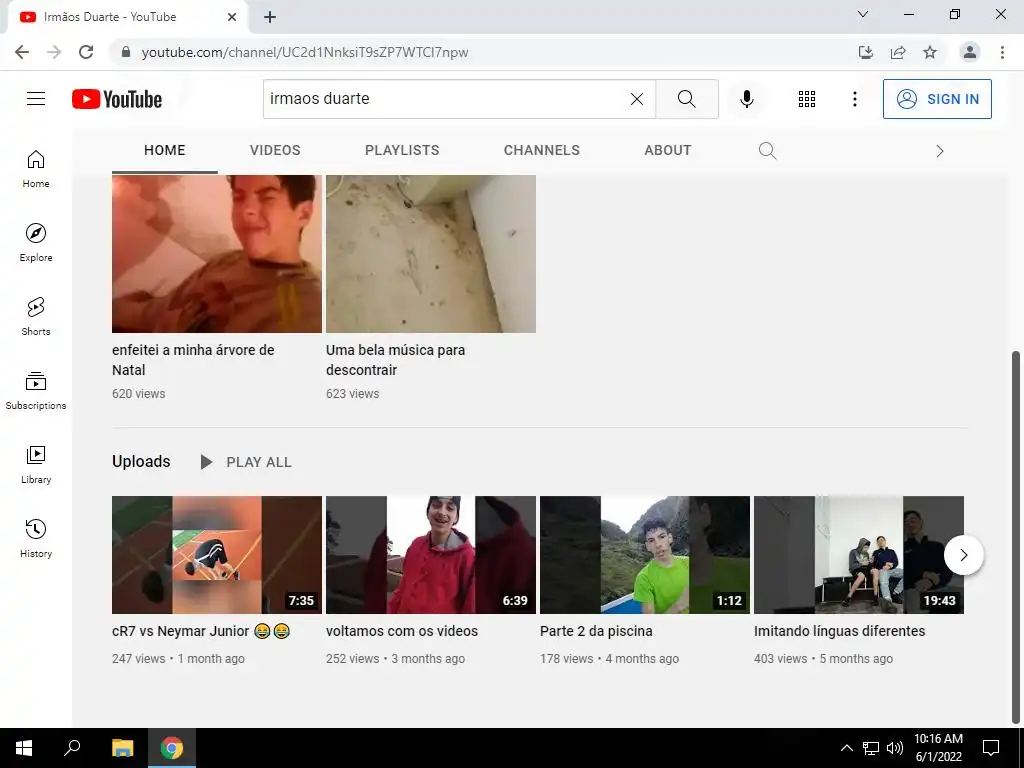Screen dimensions: 1024x768
Task: Open the taskbar clock and date
Action: click(x=938, y=748)
